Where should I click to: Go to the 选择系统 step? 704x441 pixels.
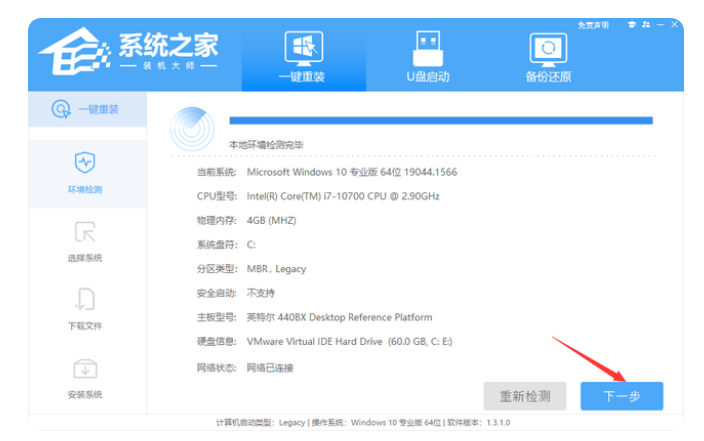pos(85,241)
